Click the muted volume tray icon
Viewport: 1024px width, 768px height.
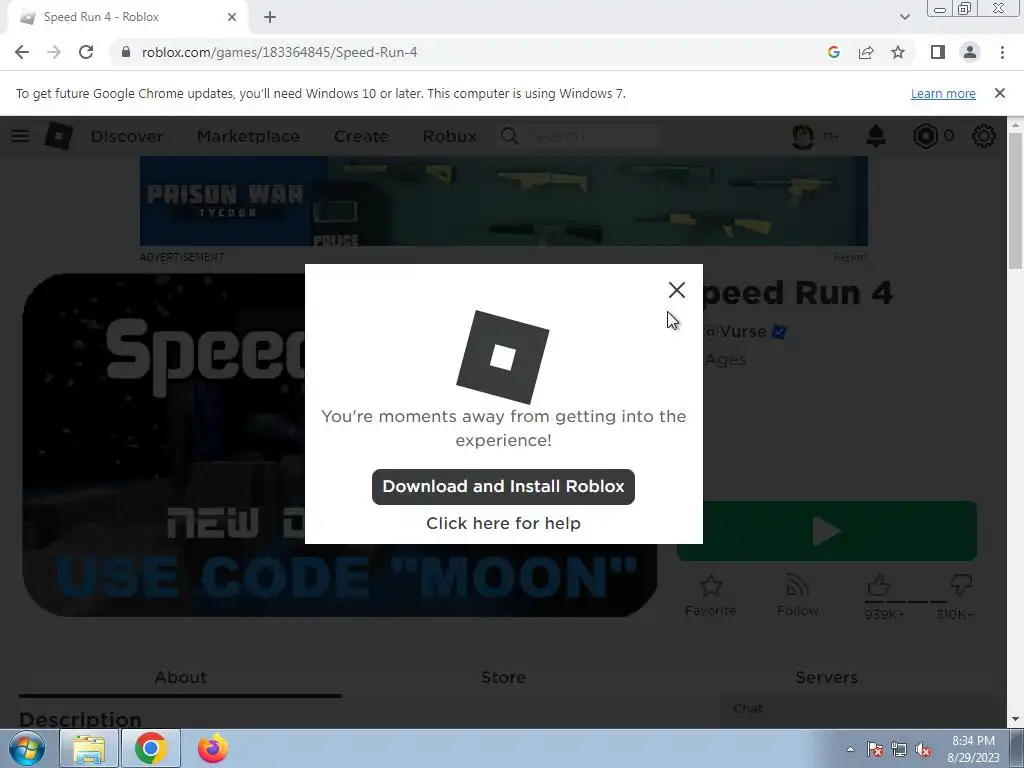pyautogui.click(x=923, y=749)
